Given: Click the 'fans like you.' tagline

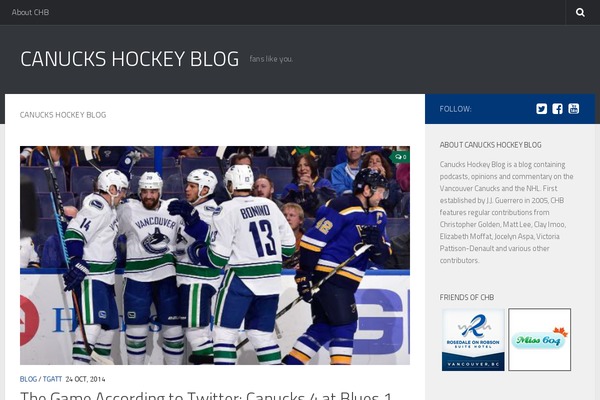Looking at the screenshot, I should click(271, 59).
